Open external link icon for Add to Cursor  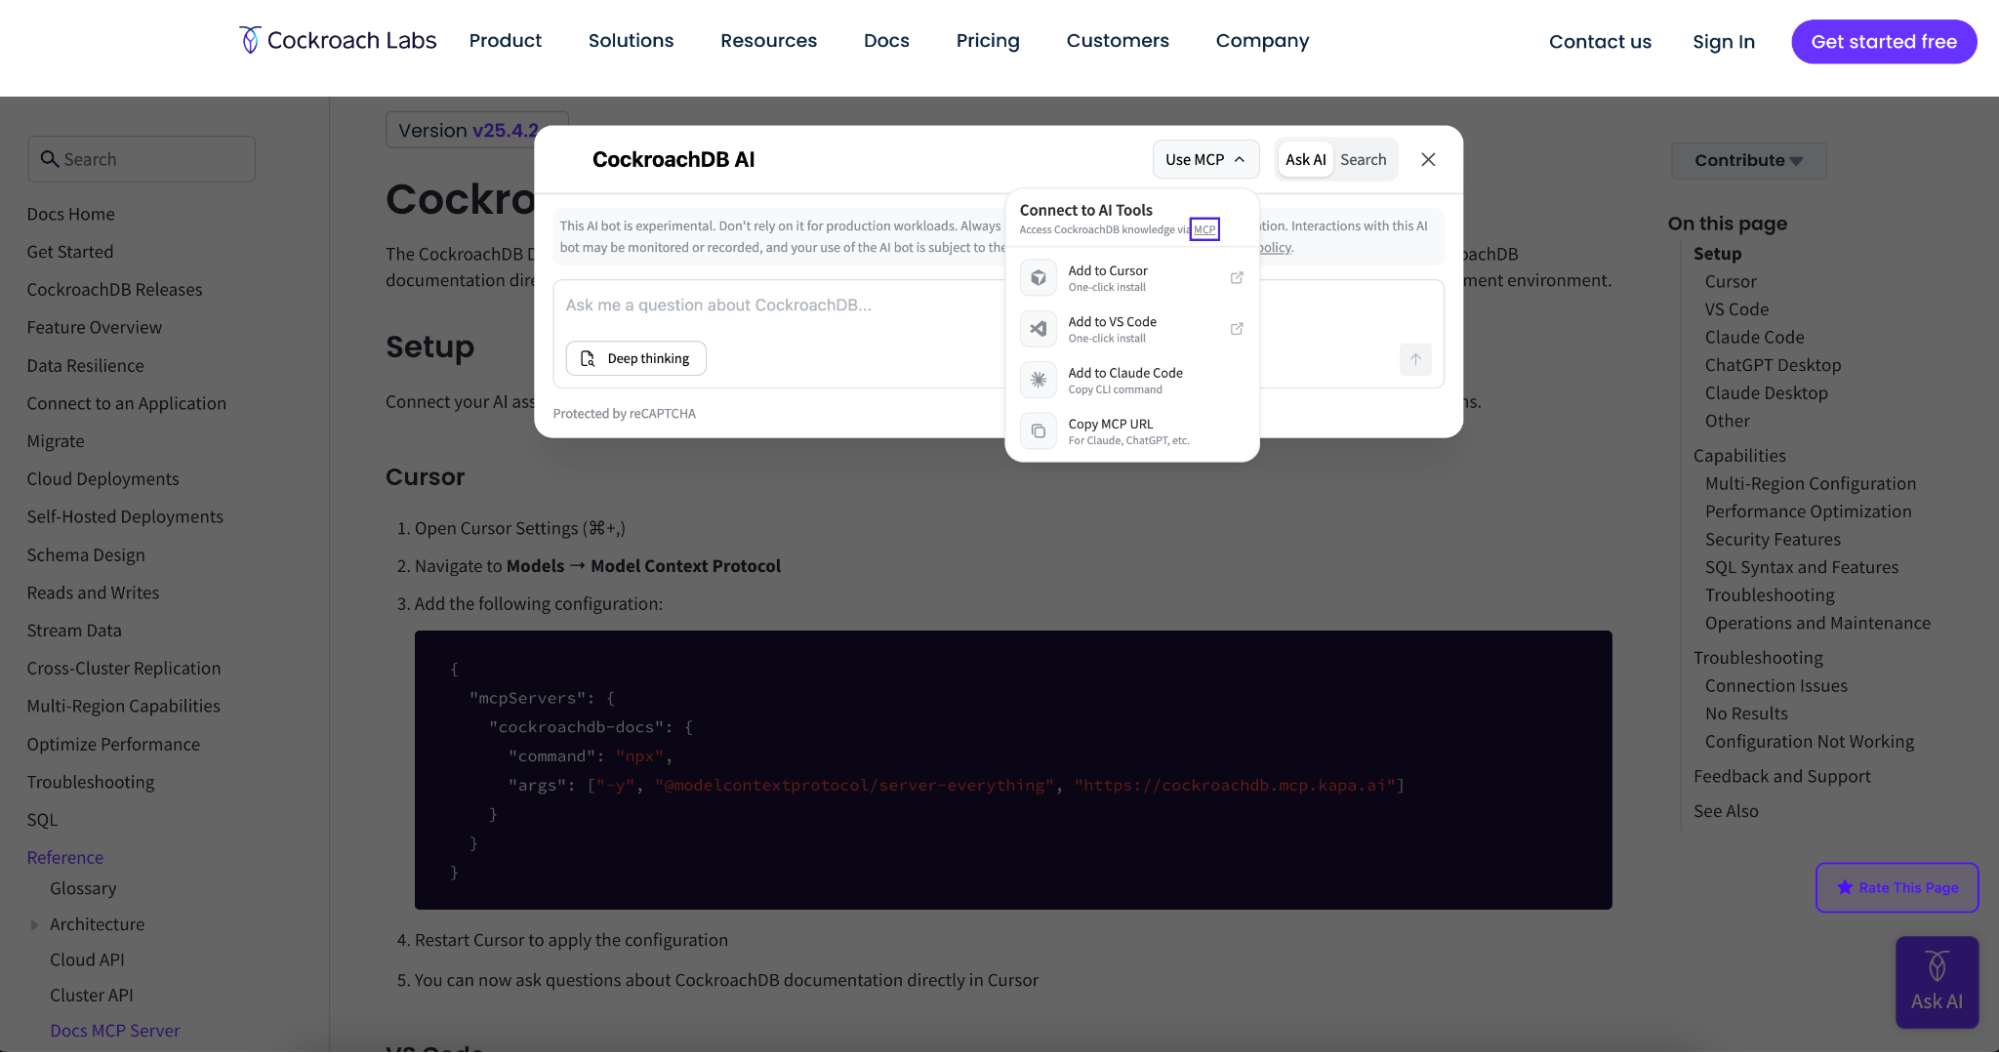click(x=1236, y=278)
